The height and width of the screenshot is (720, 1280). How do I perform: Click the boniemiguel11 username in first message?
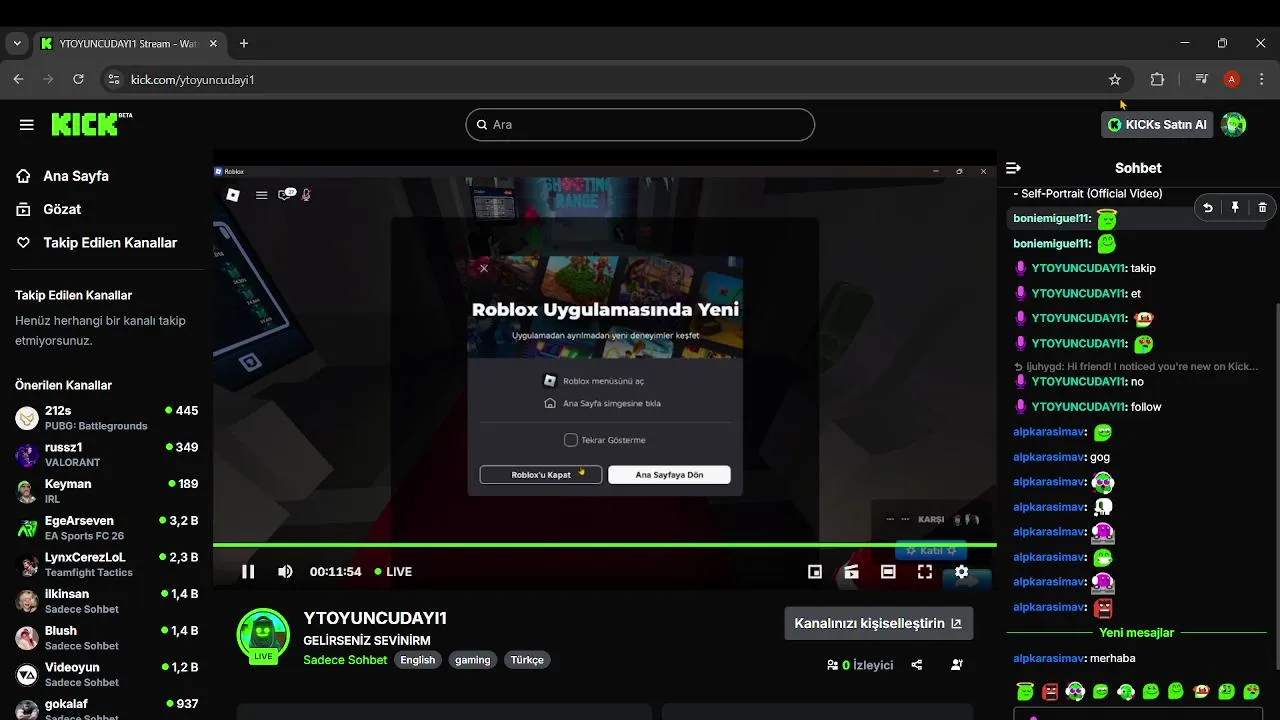coord(1051,218)
